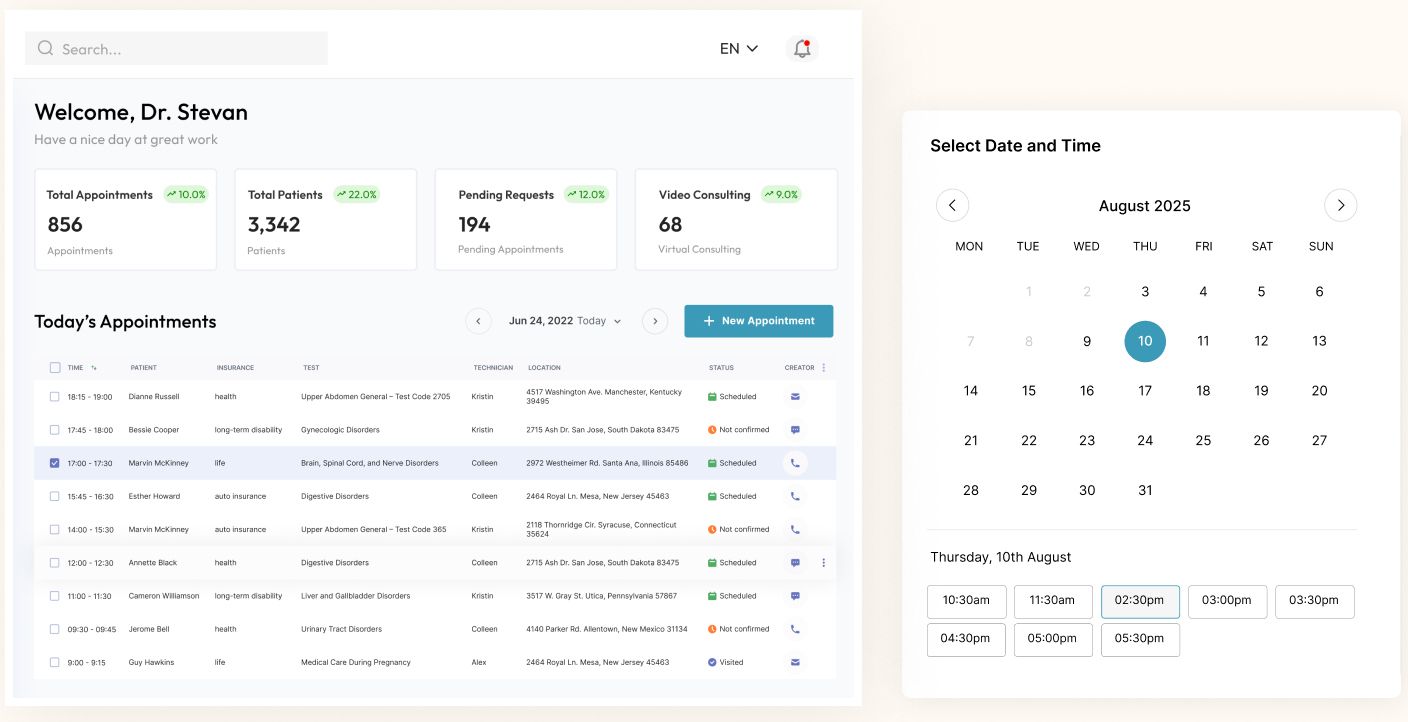Open the three-dot menu on Annette Black's row
The image size is (1408, 722).
click(823, 562)
